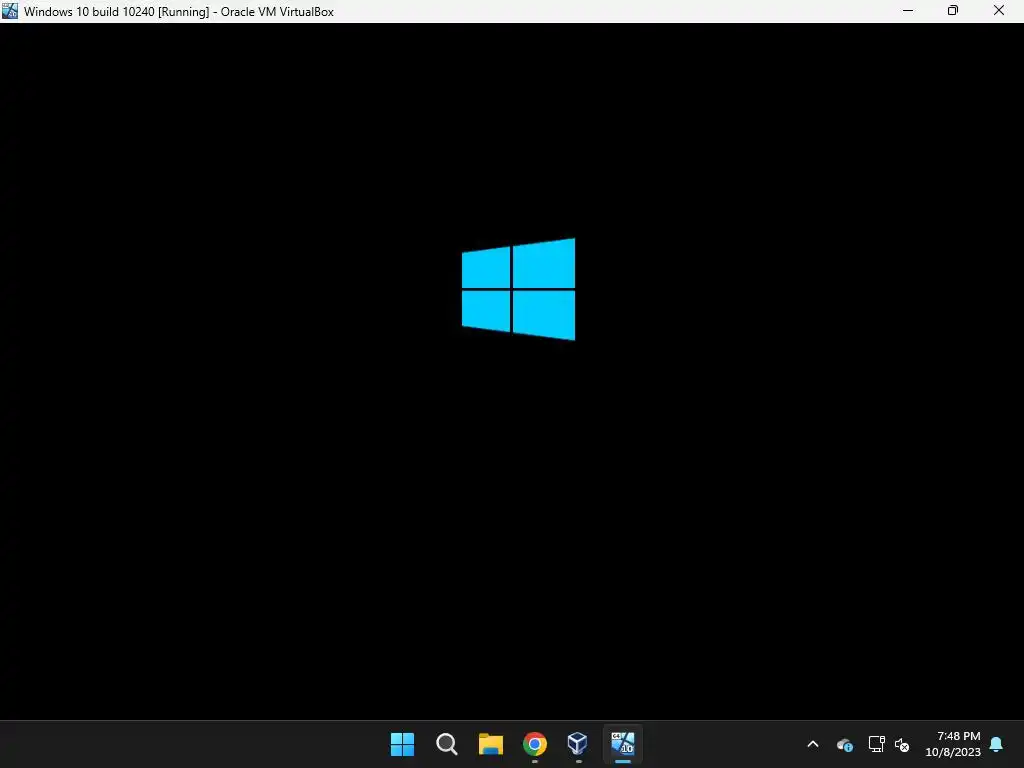
Task: Open Google Chrome from taskbar
Action: click(x=535, y=744)
